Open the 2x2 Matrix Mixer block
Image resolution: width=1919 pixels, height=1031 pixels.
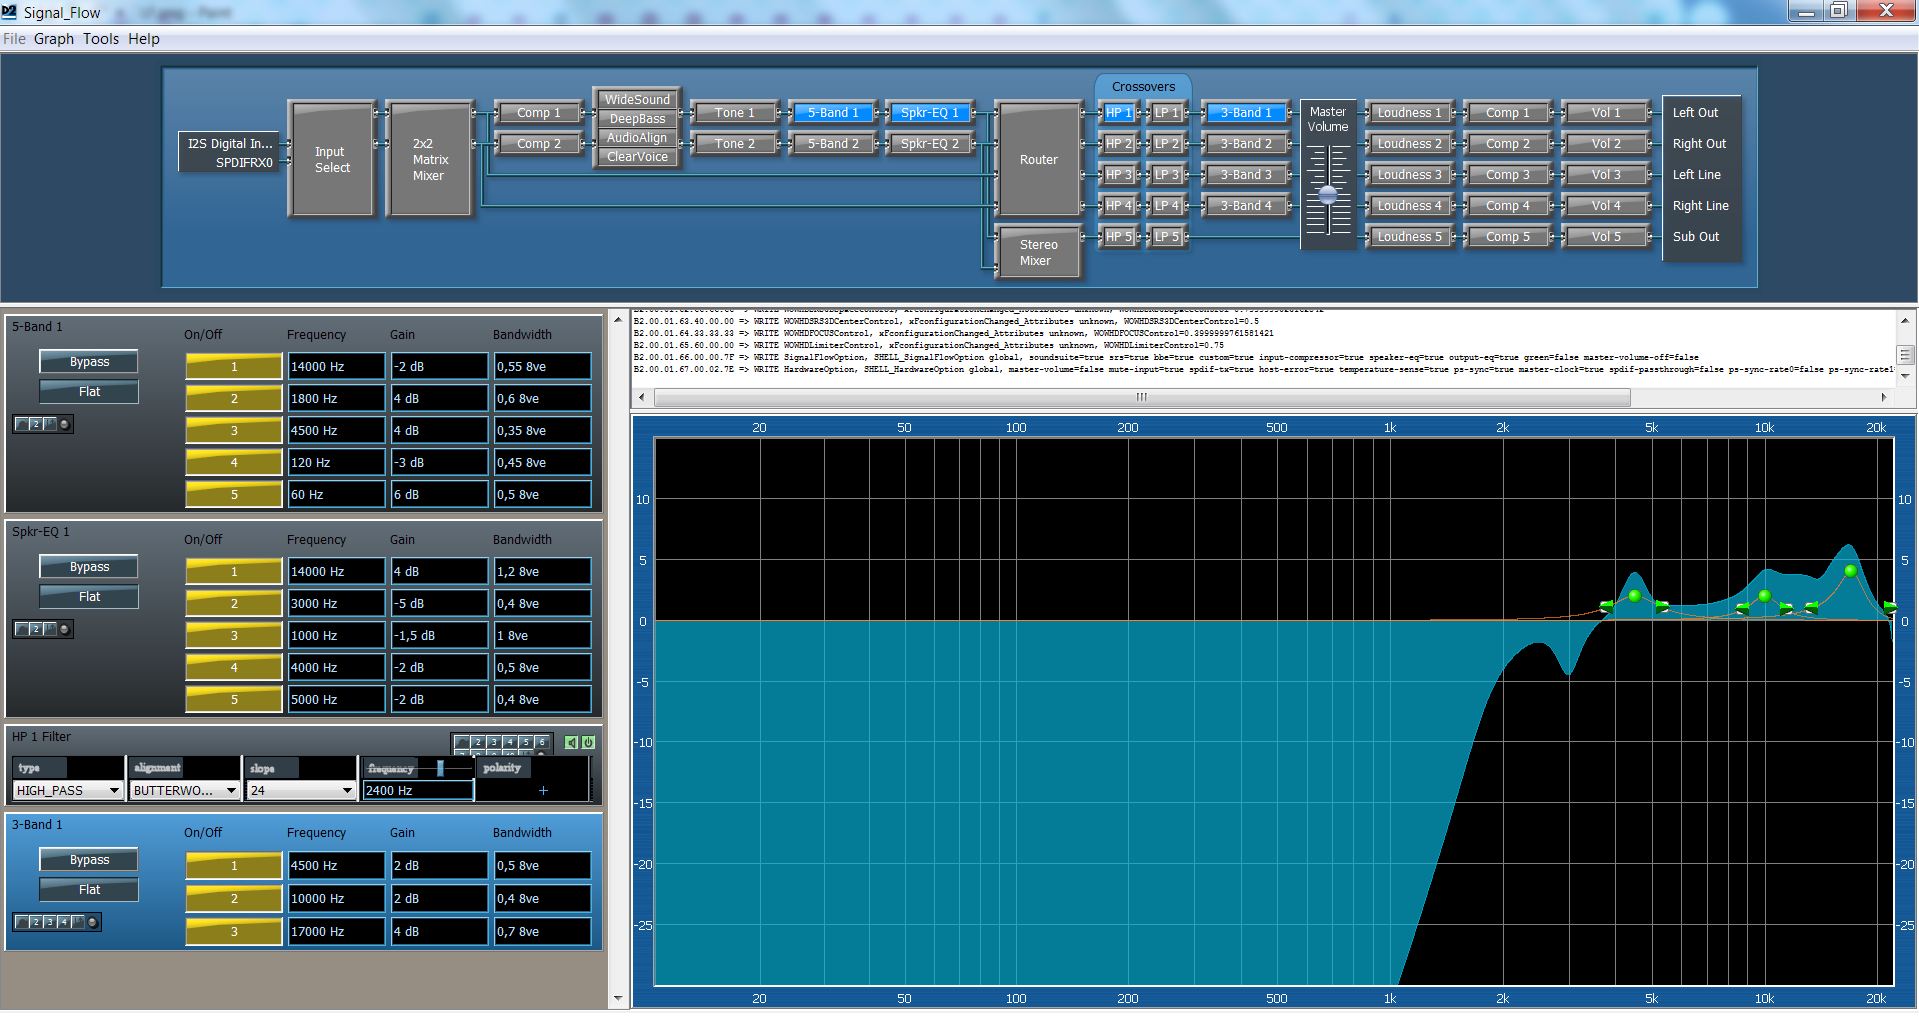(x=429, y=159)
